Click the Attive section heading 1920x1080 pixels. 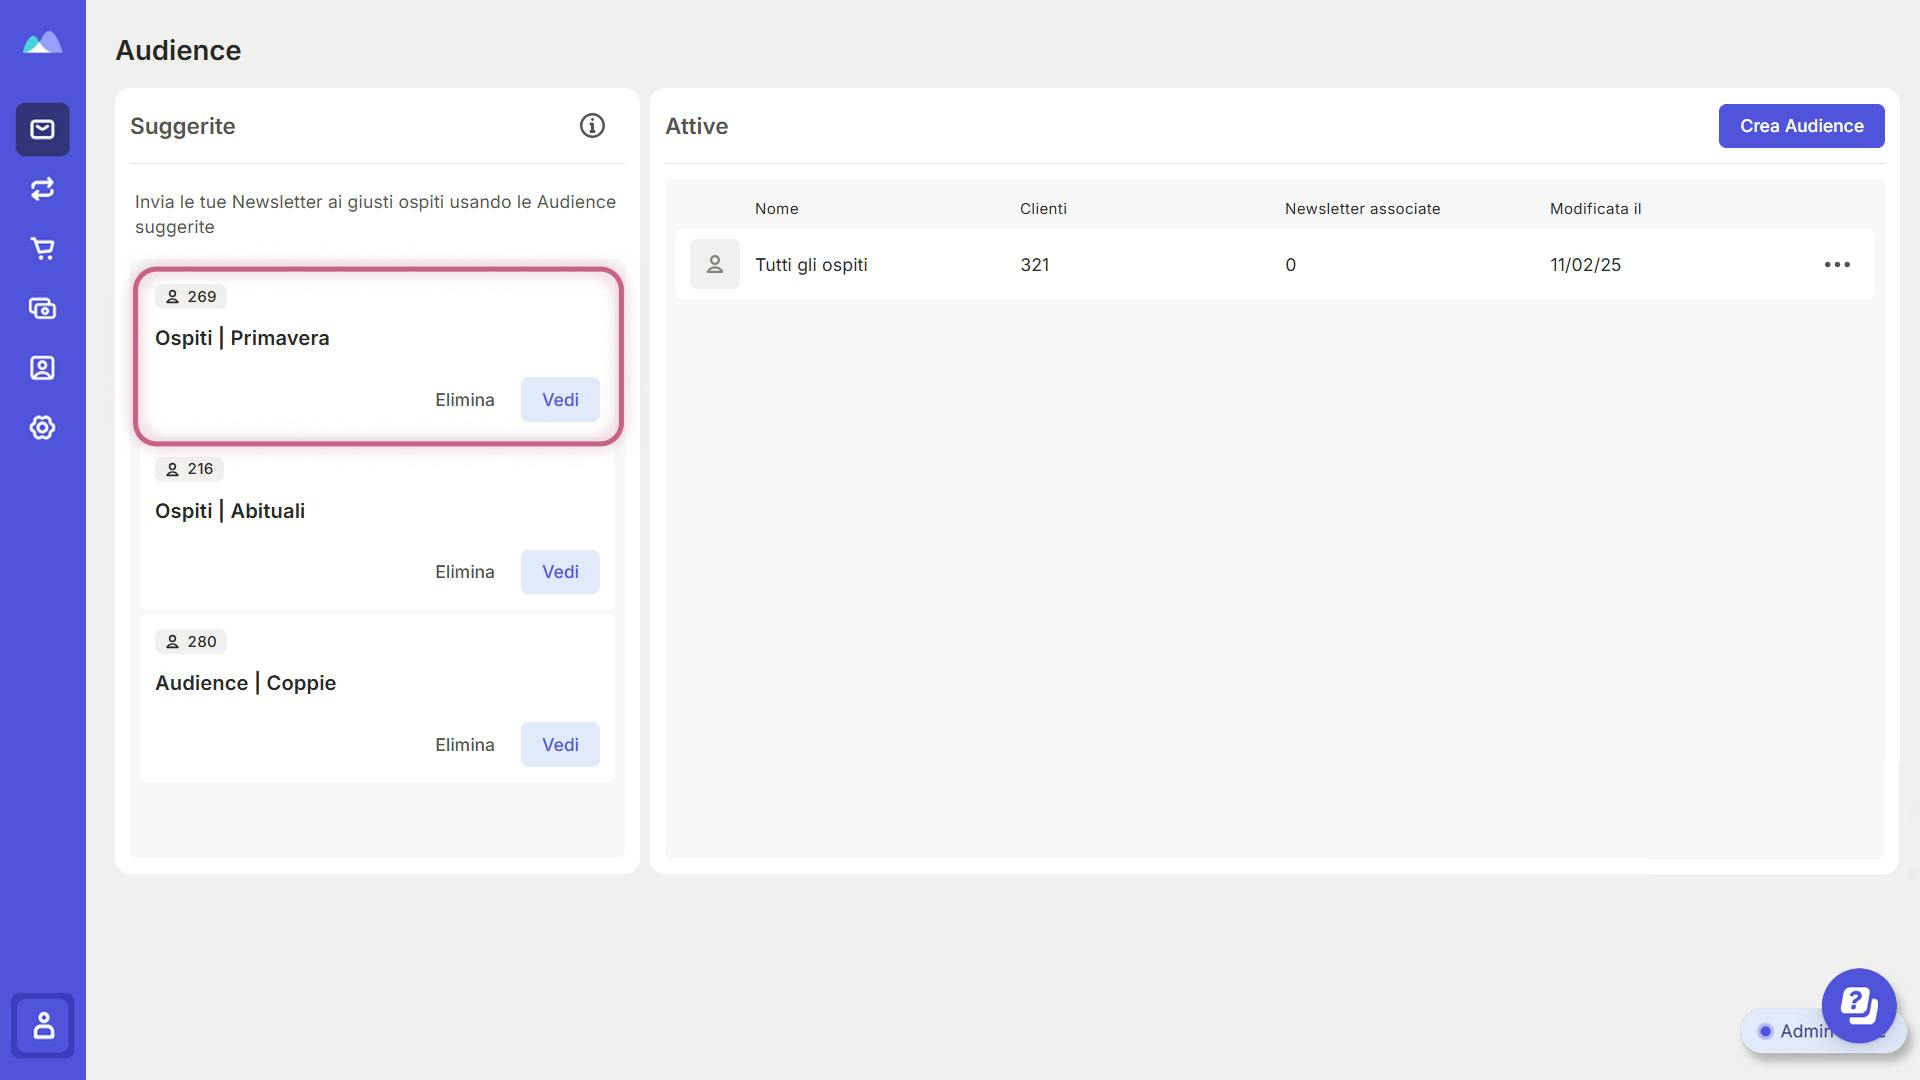pyautogui.click(x=696, y=126)
